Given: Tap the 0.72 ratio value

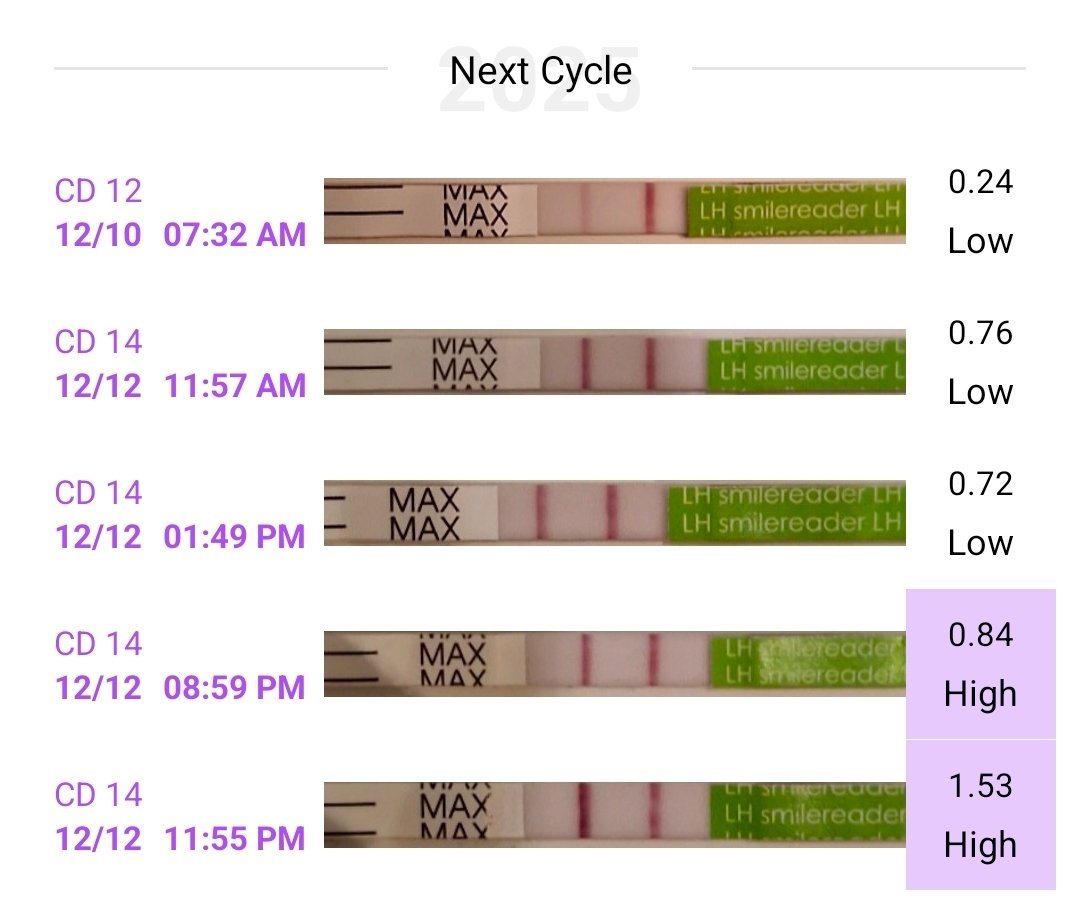Looking at the screenshot, I should (x=980, y=484).
